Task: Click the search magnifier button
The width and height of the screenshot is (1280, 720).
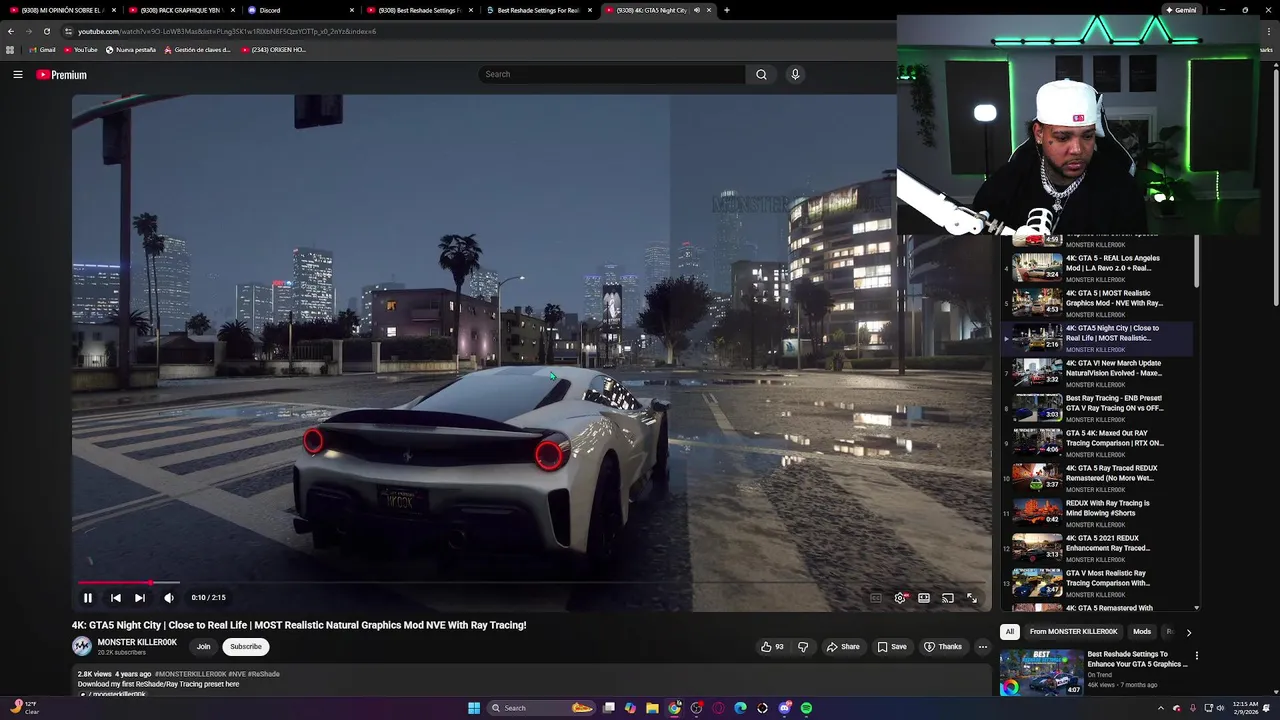Action: coord(761,74)
